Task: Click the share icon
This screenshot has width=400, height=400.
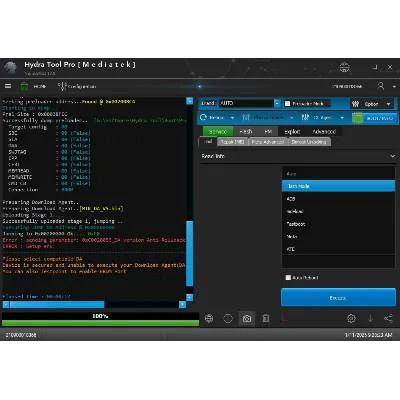Action: [x=389, y=318]
